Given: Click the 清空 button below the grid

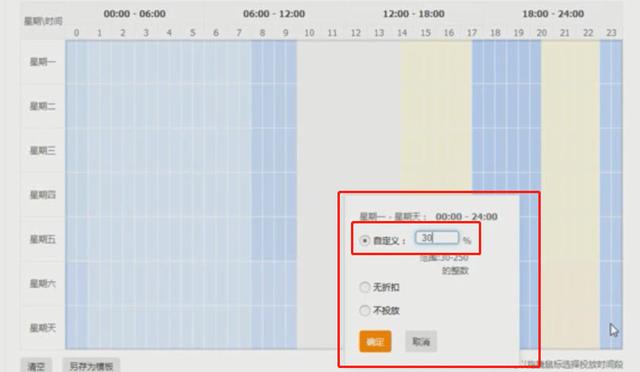Looking at the screenshot, I should click(x=36, y=366).
